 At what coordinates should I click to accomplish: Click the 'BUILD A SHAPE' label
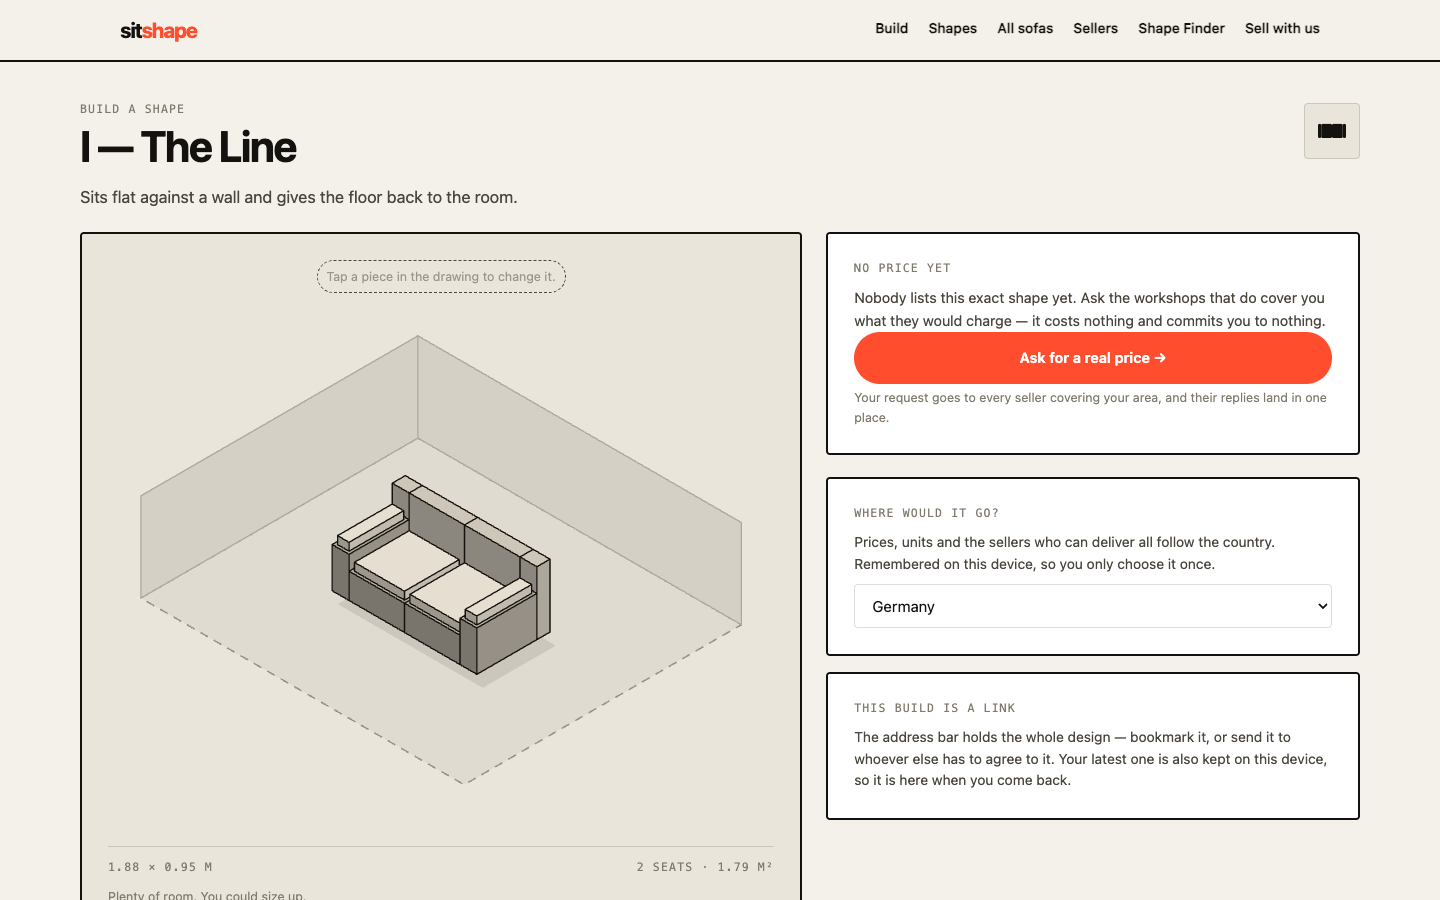[x=132, y=109]
